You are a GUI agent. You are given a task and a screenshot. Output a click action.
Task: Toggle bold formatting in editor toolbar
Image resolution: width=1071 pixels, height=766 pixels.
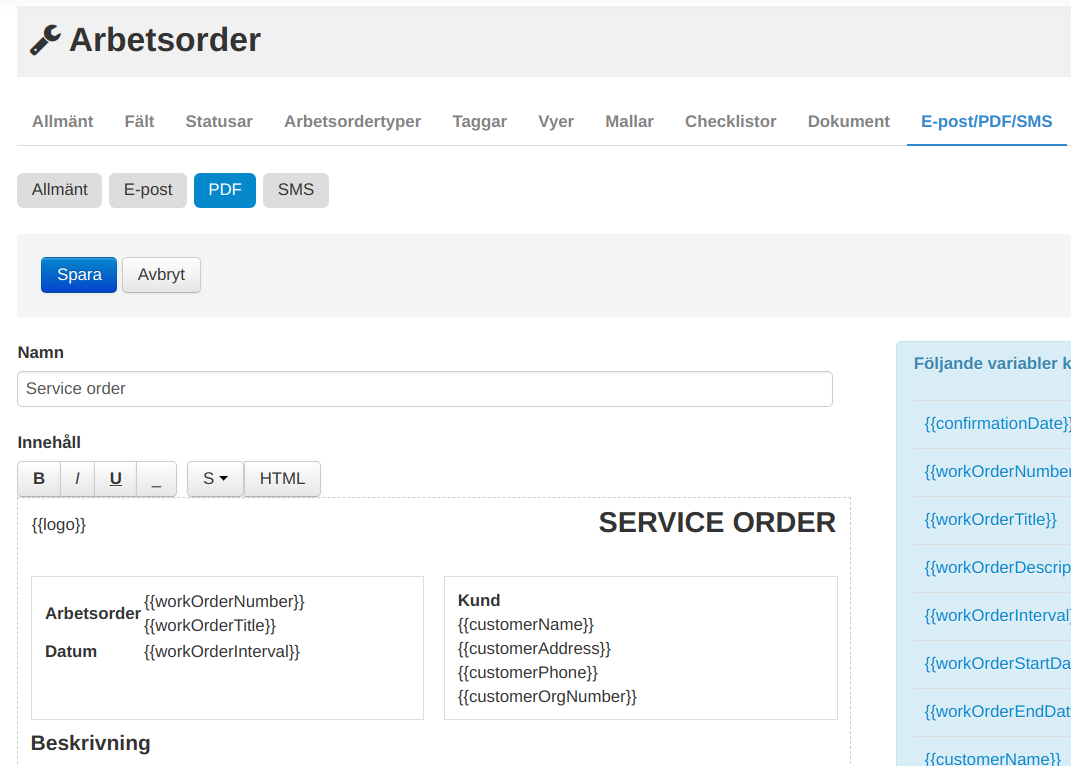(x=39, y=479)
